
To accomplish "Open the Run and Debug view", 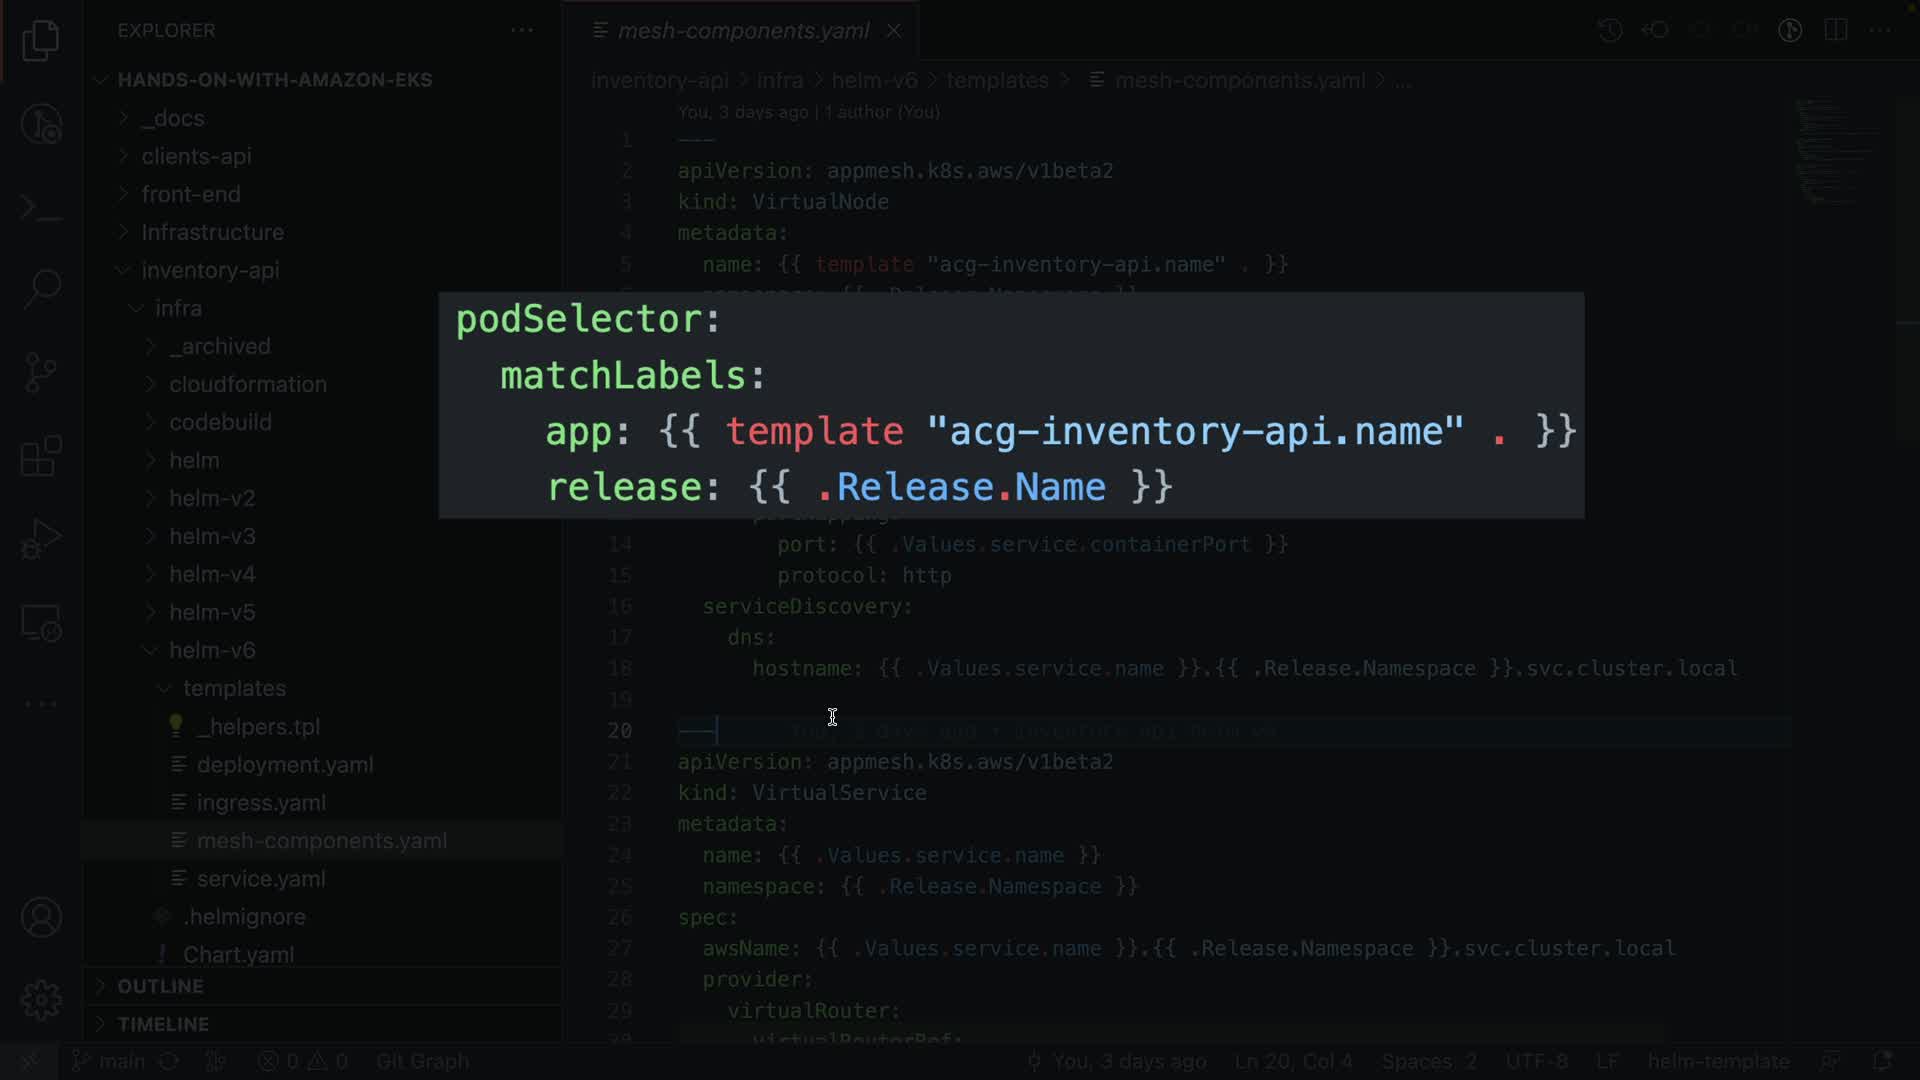I will [x=41, y=540].
